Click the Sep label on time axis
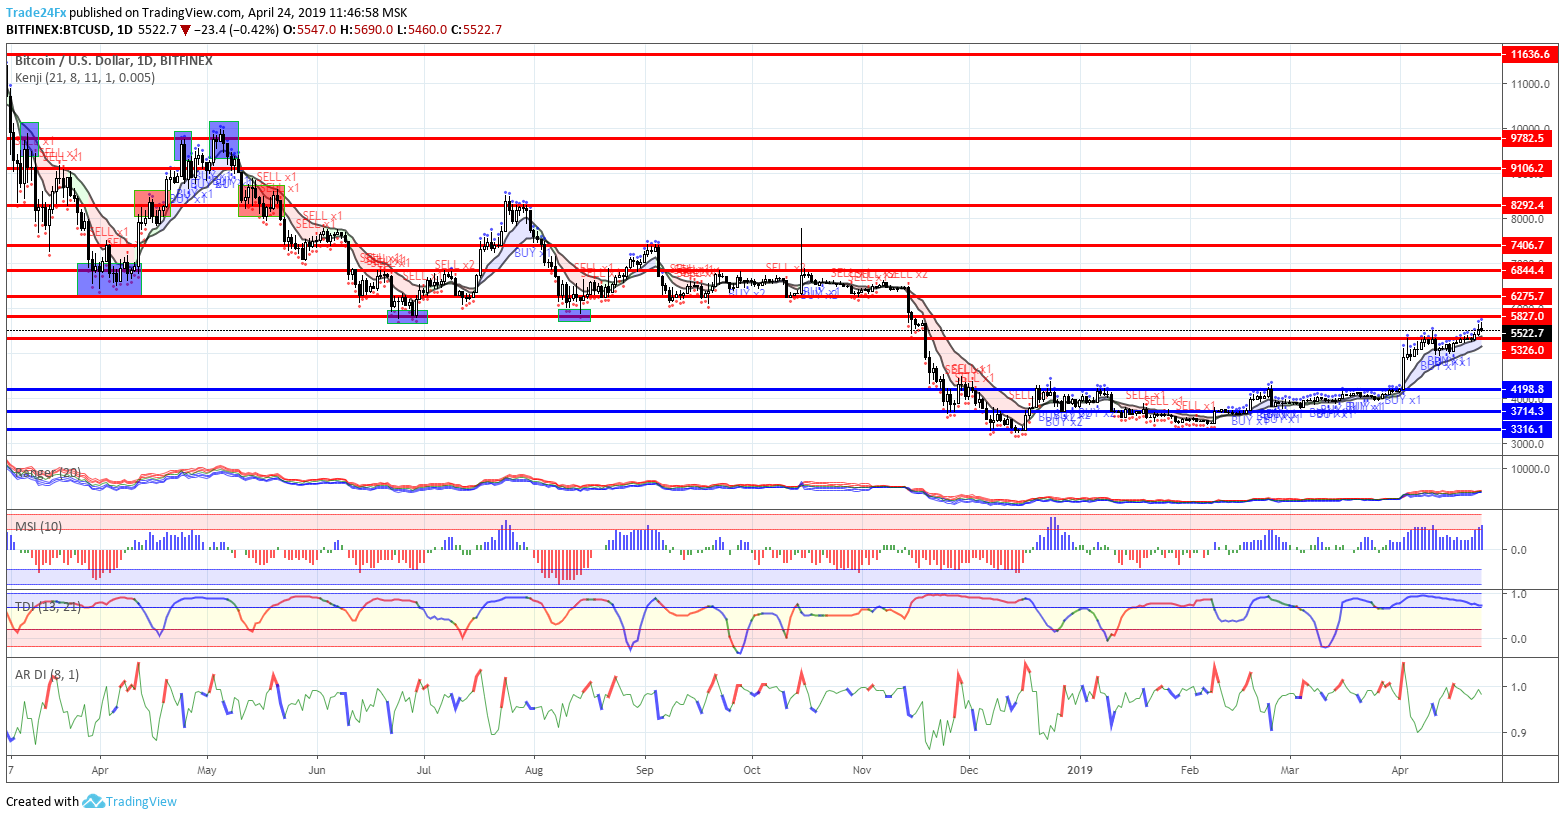Viewport: 1565px width, 819px height. [644, 770]
